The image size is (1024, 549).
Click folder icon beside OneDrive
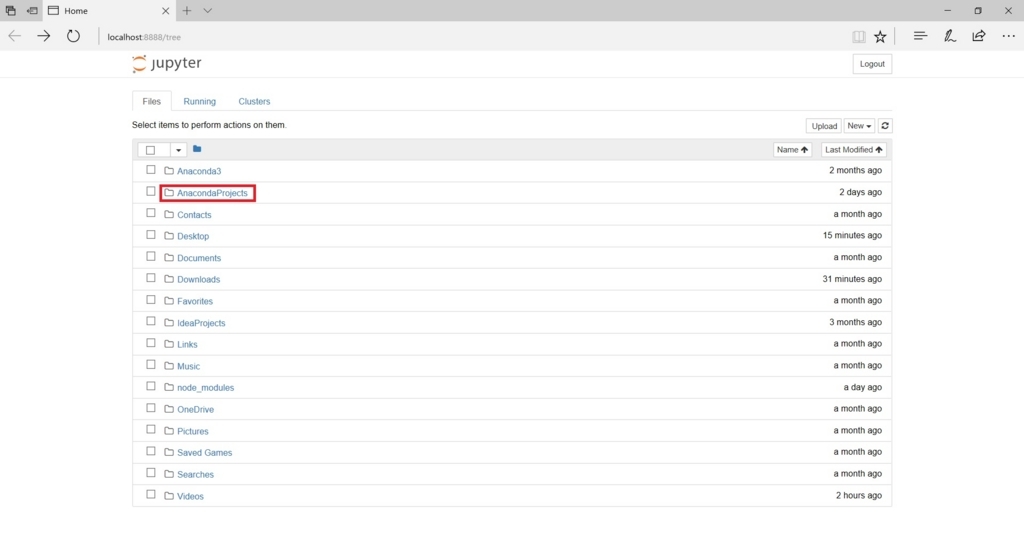point(169,409)
